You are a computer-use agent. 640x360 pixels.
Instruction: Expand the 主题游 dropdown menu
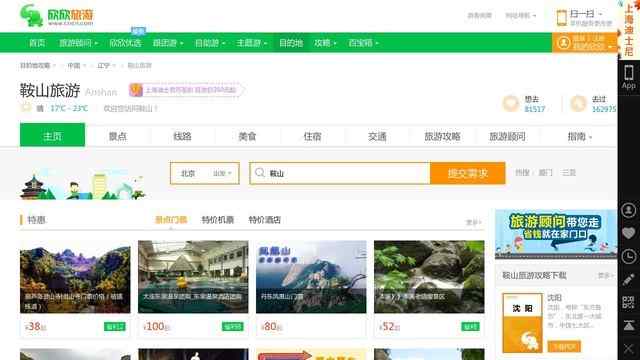click(251, 43)
